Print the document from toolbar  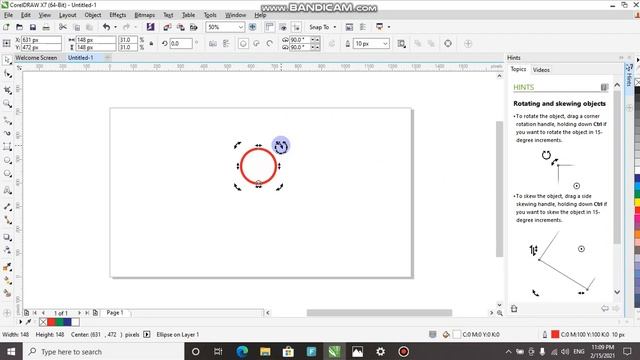(46, 27)
